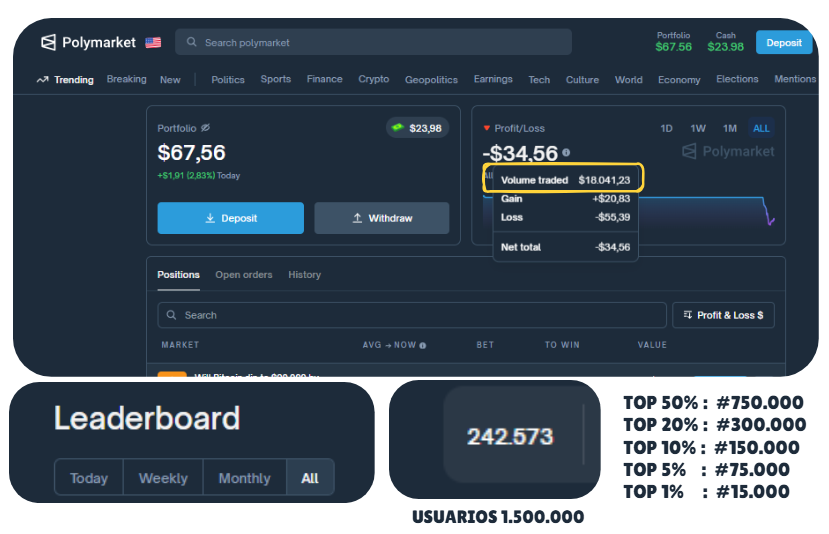
Task: Select the magnifier icon in top search bar
Action: (191, 42)
